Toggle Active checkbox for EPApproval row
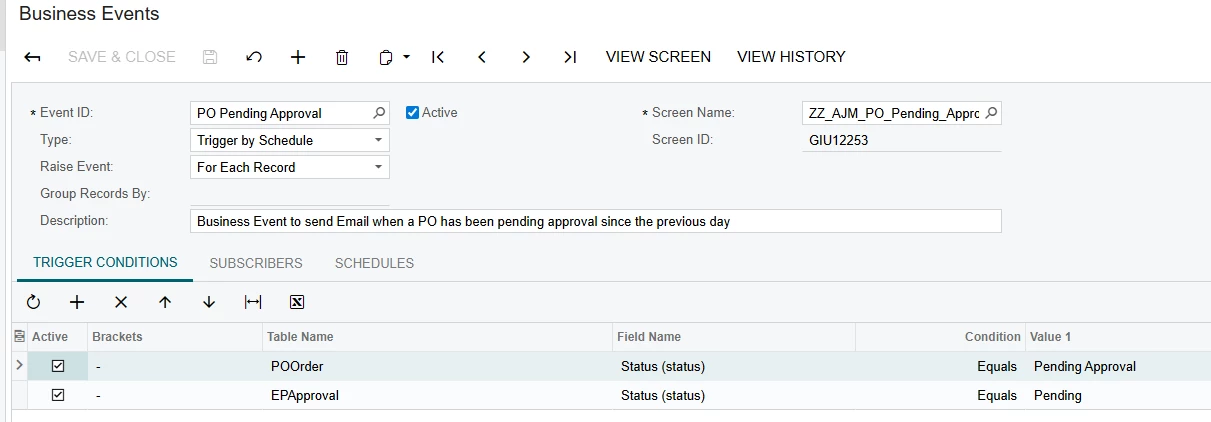The height and width of the screenshot is (422, 1211). pyautogui.click(x=58, y=395)
